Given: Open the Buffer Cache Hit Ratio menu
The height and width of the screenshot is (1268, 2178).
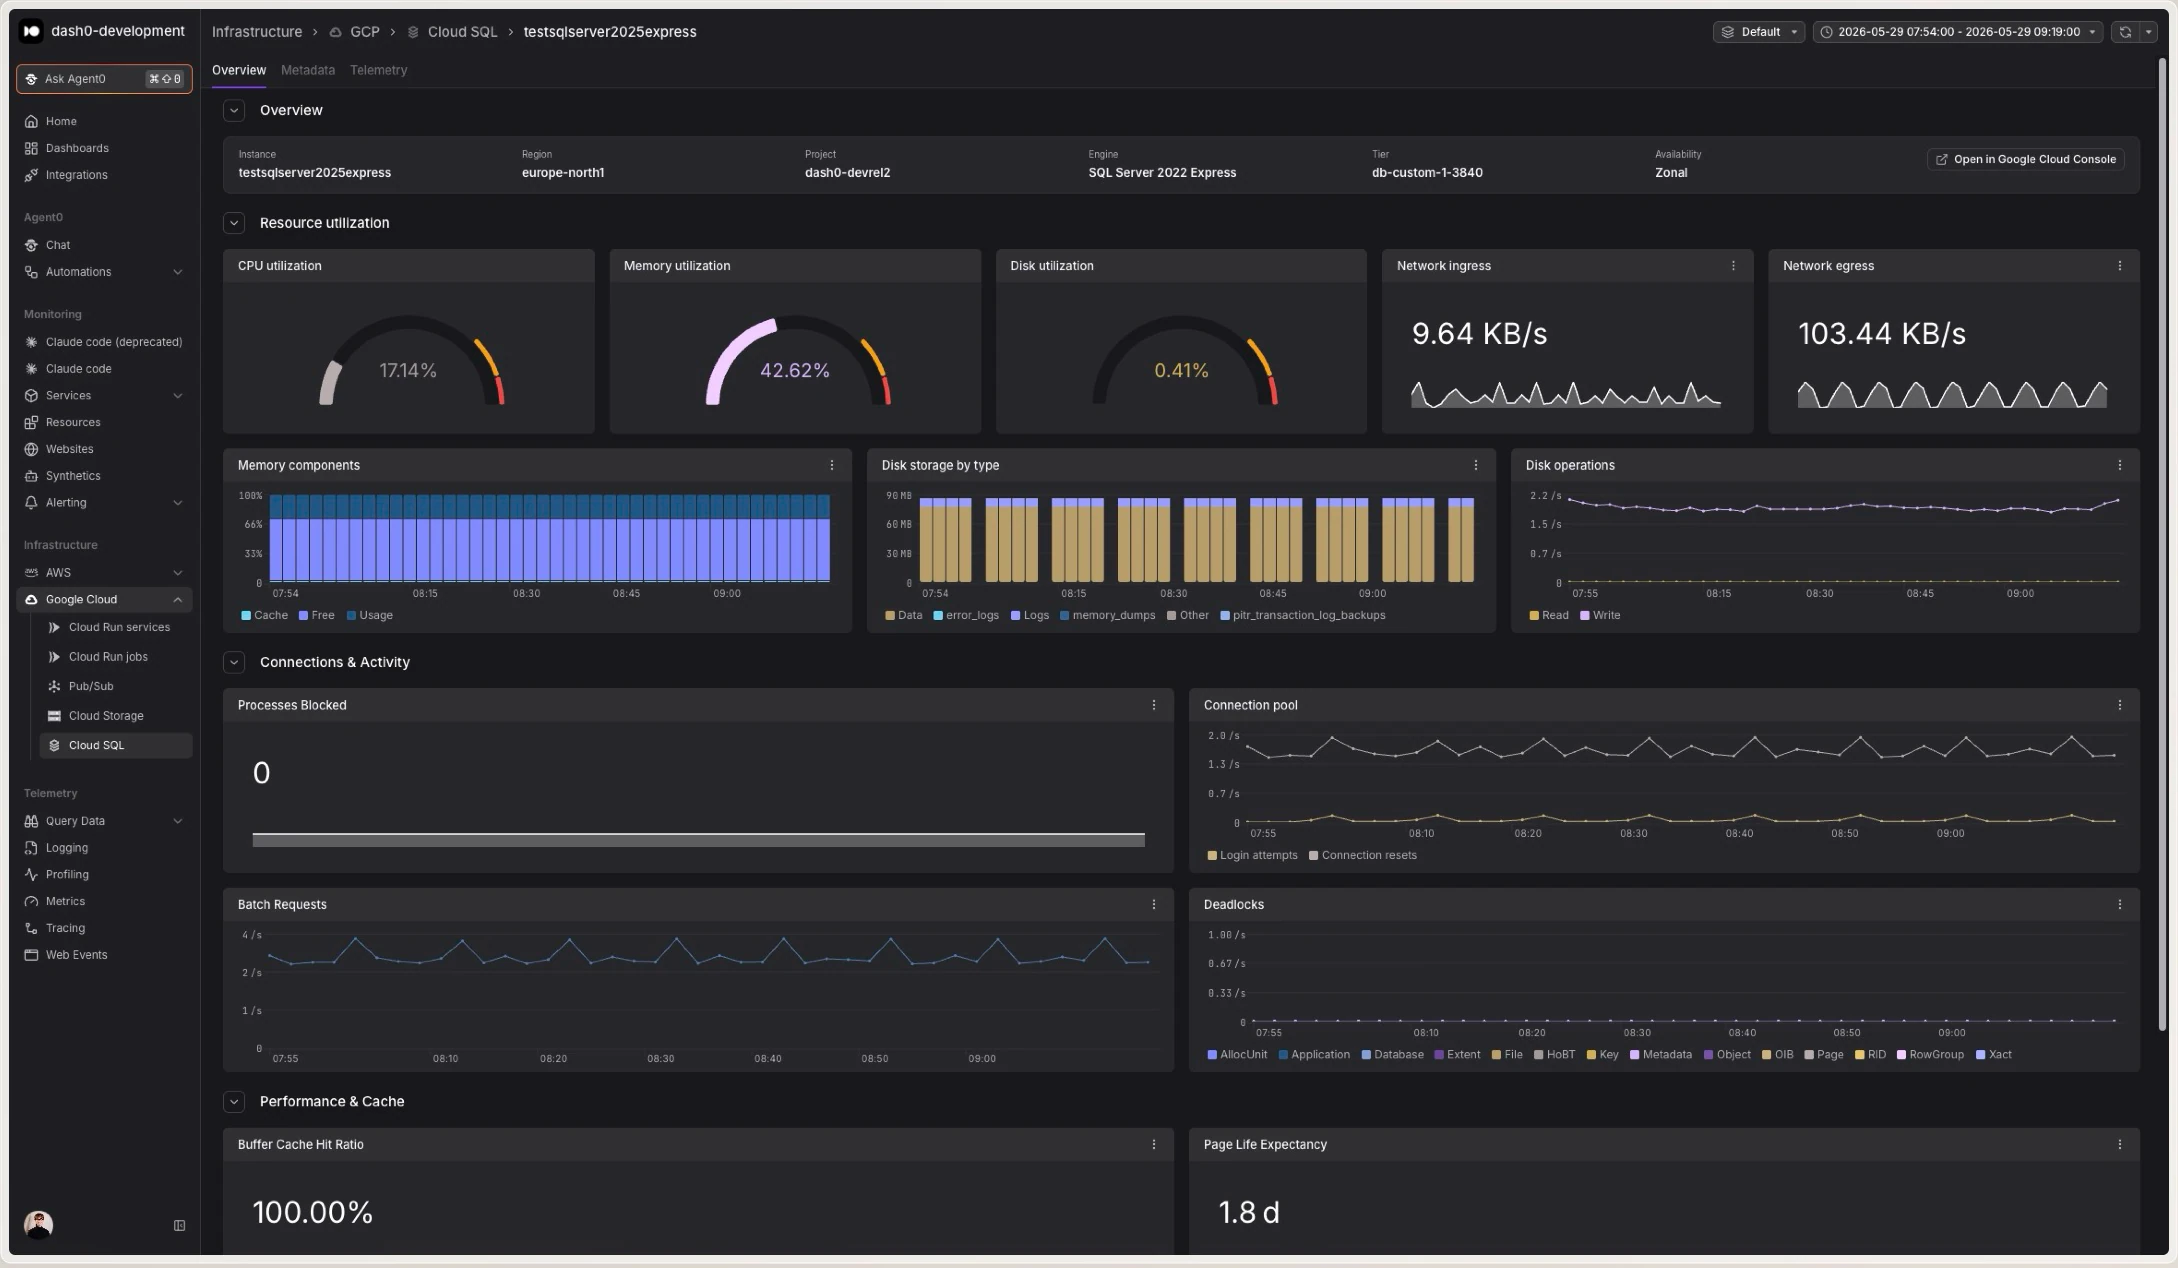Looking at the screenshot, I should (x=1153, y=1144).
